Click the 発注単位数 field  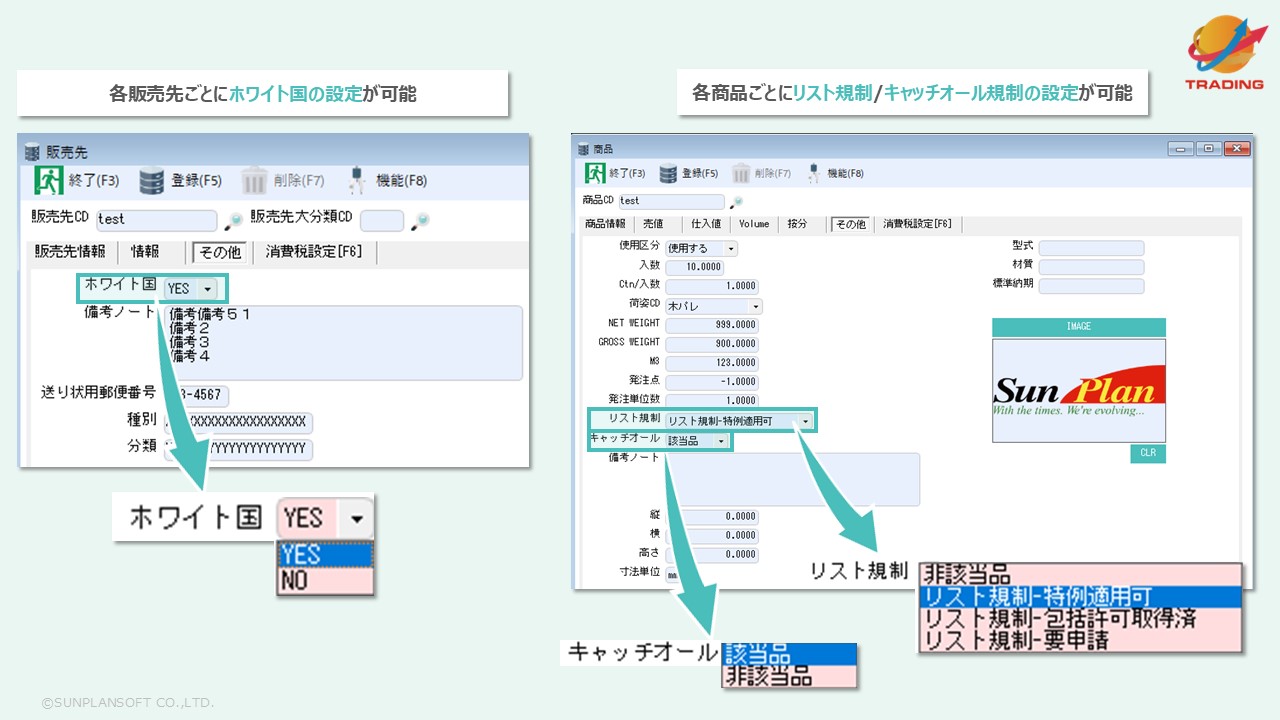712,401
